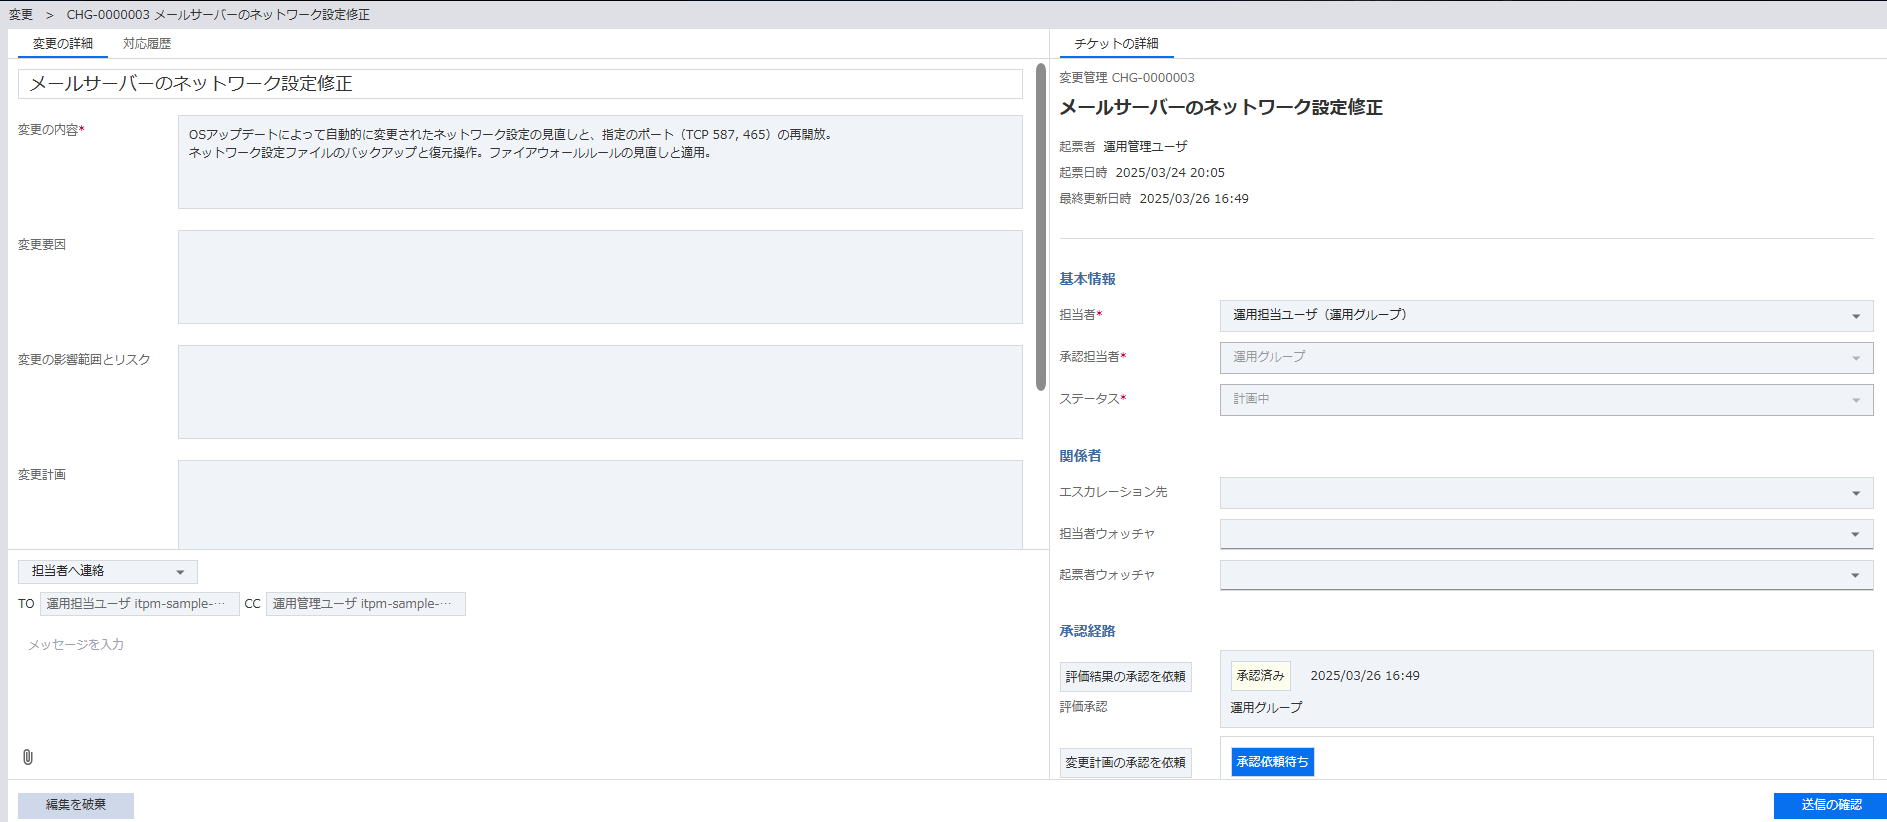
Task: Open the 担当者ウォッチャ dropdown
Action: coord(1545,534)
